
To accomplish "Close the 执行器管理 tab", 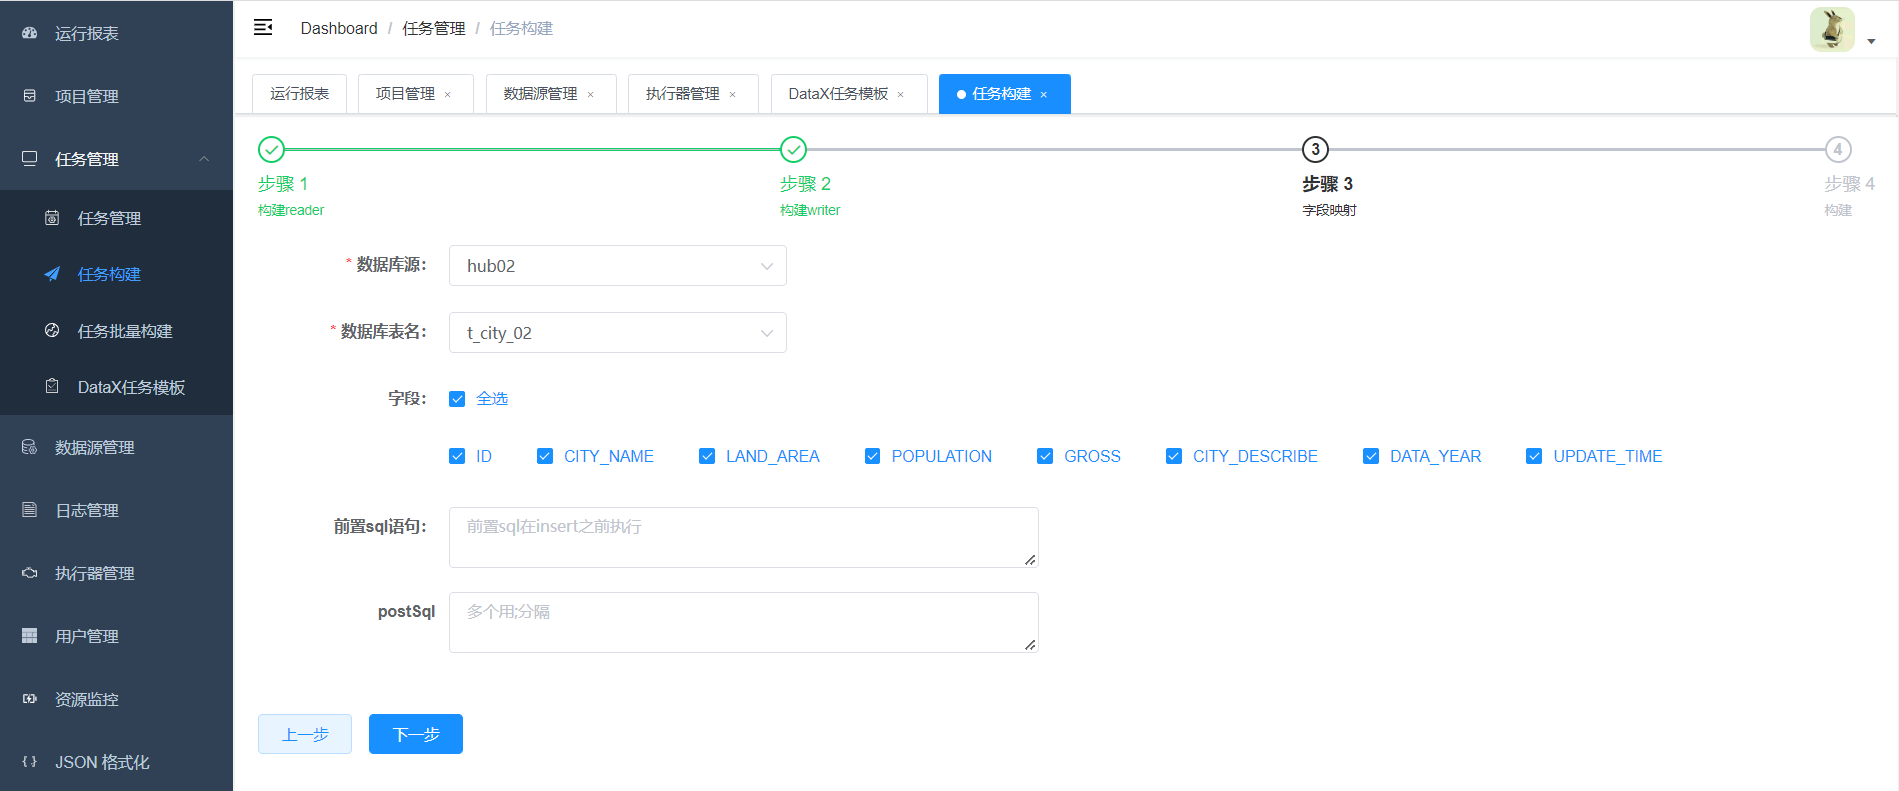I will 733,95.
